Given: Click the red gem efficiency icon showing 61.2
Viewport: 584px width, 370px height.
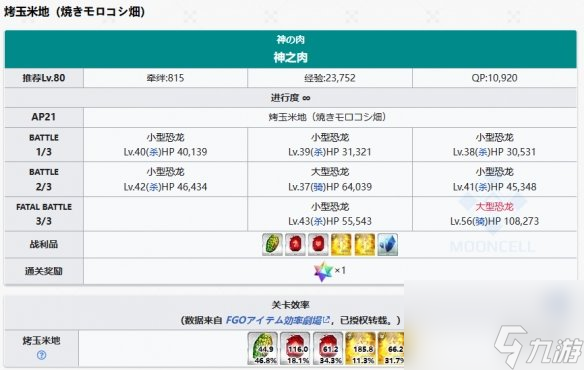Looking at the screenshot, I should (x=328, y=349).
